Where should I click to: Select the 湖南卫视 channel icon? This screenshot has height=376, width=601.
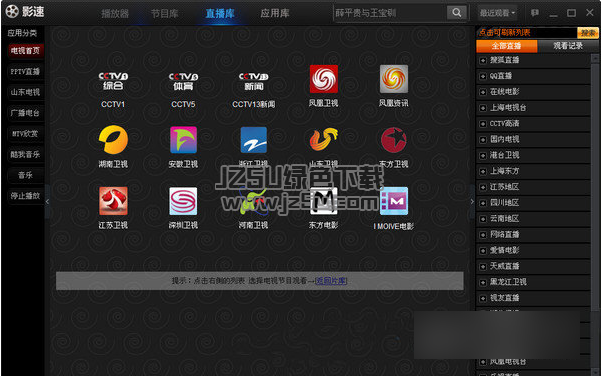coord(113,140)
